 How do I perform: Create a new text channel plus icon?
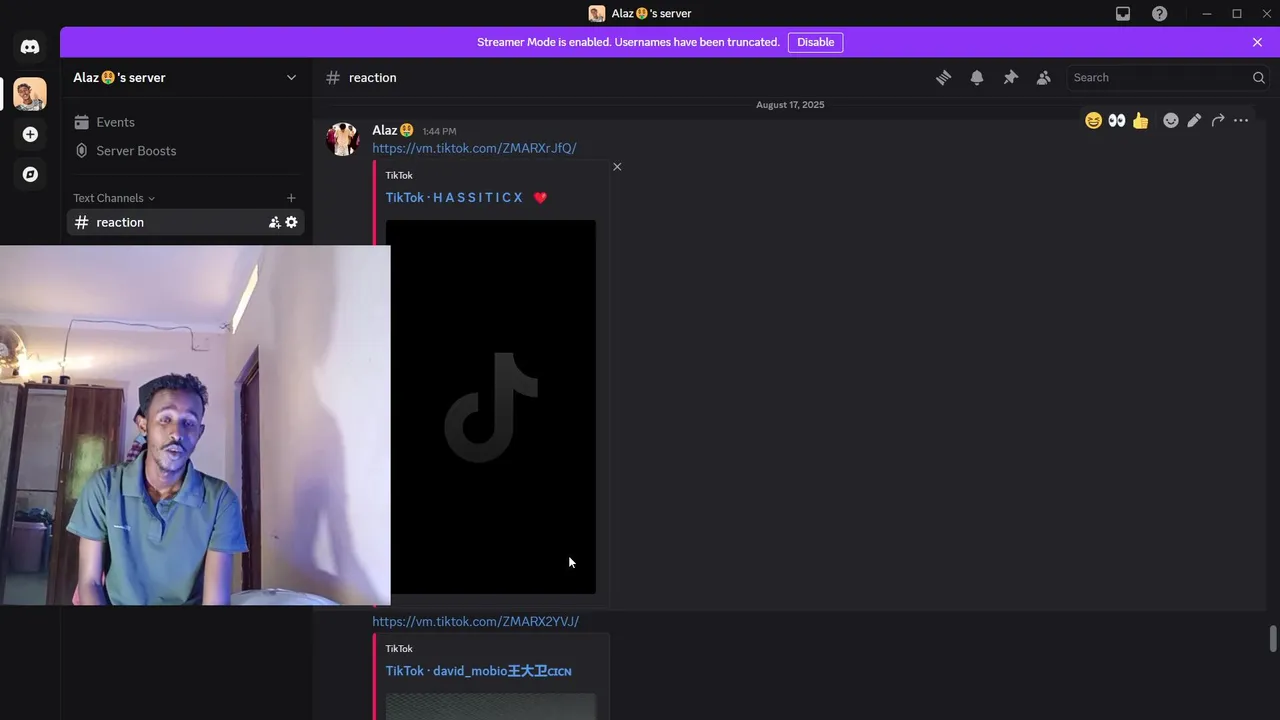pyautogui.click(x=291, y=198)
